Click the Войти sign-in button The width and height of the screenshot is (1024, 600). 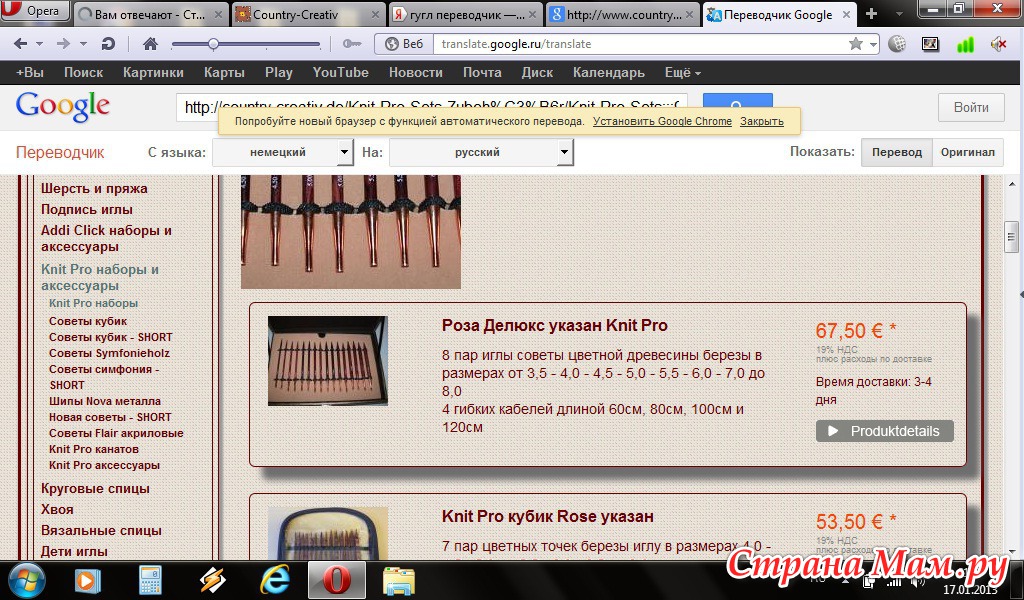[x=971, y=108]
